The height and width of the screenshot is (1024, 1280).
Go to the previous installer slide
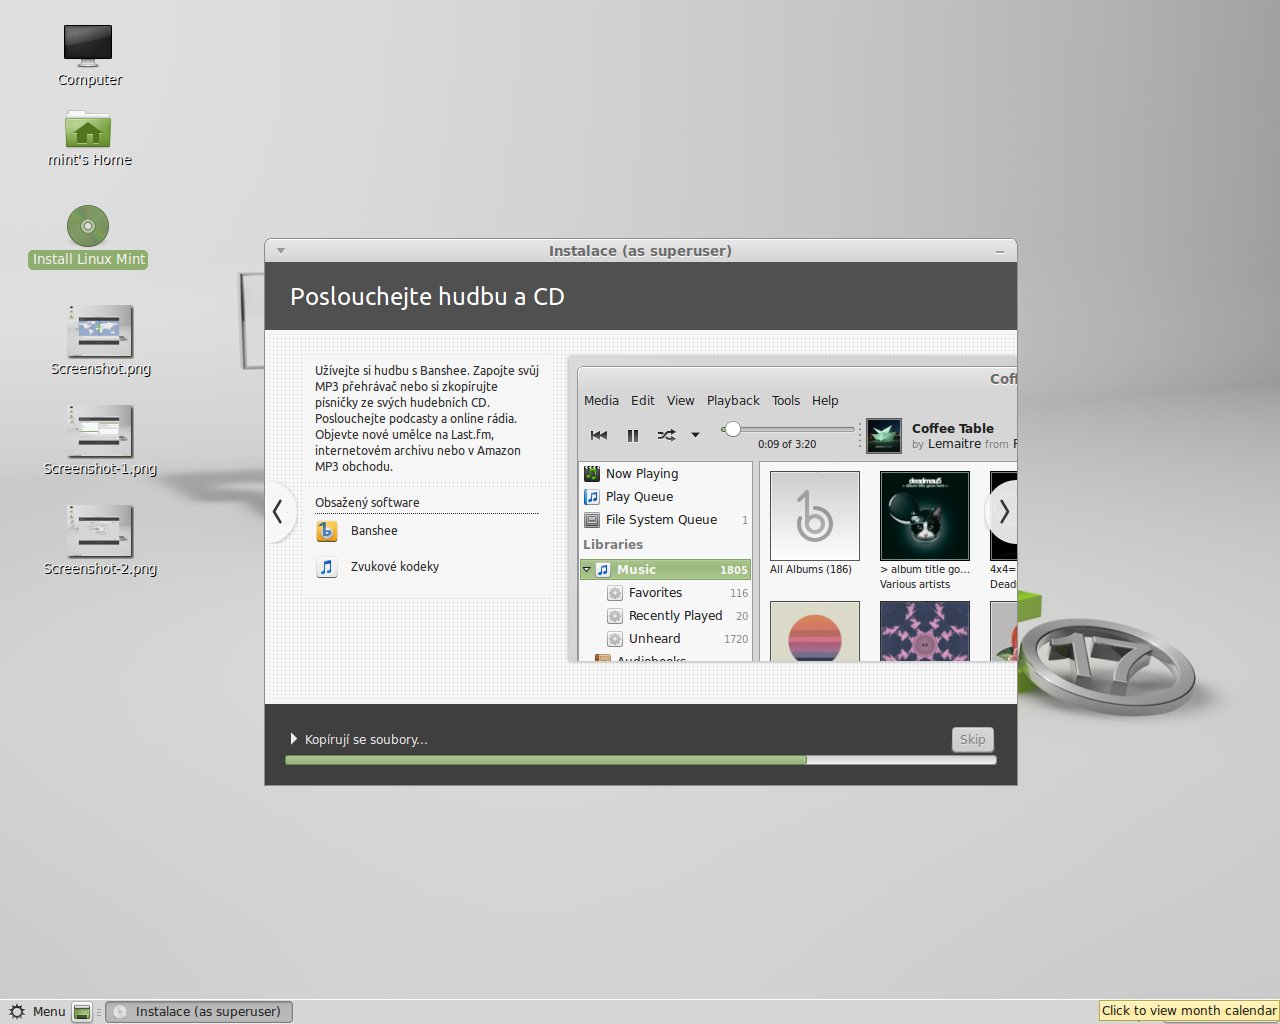[x=278, y=512]
